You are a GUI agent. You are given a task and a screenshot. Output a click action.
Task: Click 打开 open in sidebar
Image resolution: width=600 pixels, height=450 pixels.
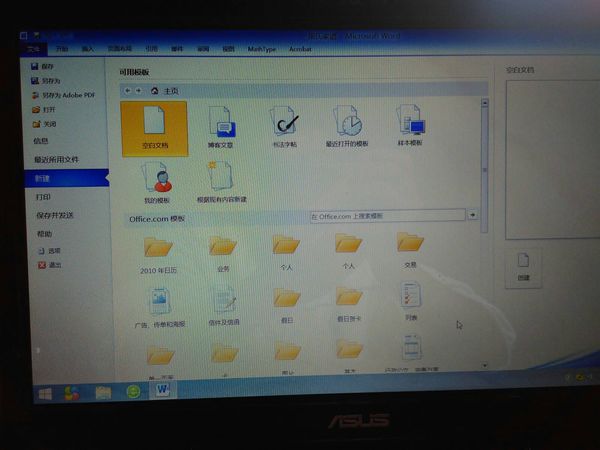[44, 109]
